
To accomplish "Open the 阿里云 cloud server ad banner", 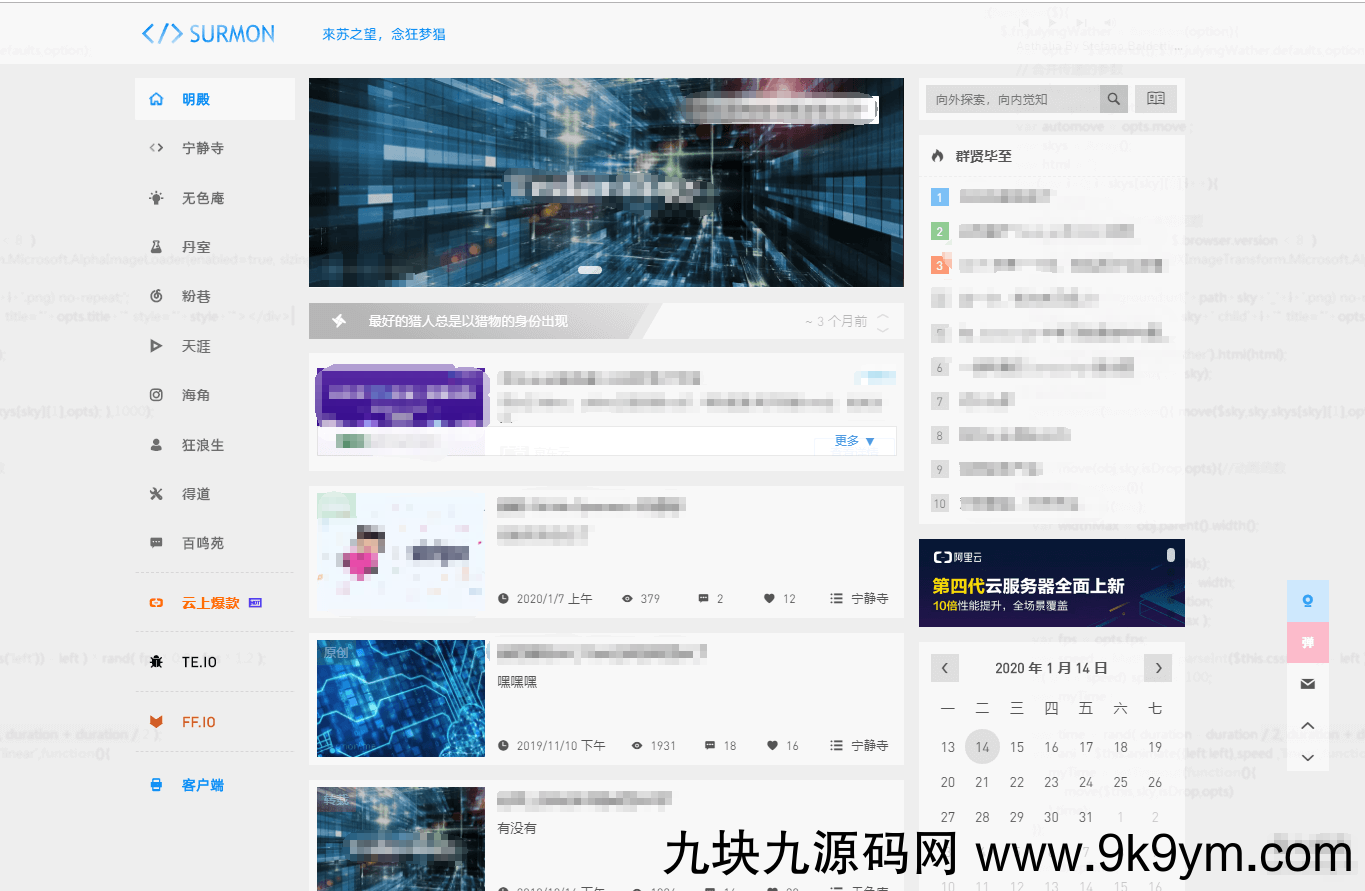I will pos(1052,583).
